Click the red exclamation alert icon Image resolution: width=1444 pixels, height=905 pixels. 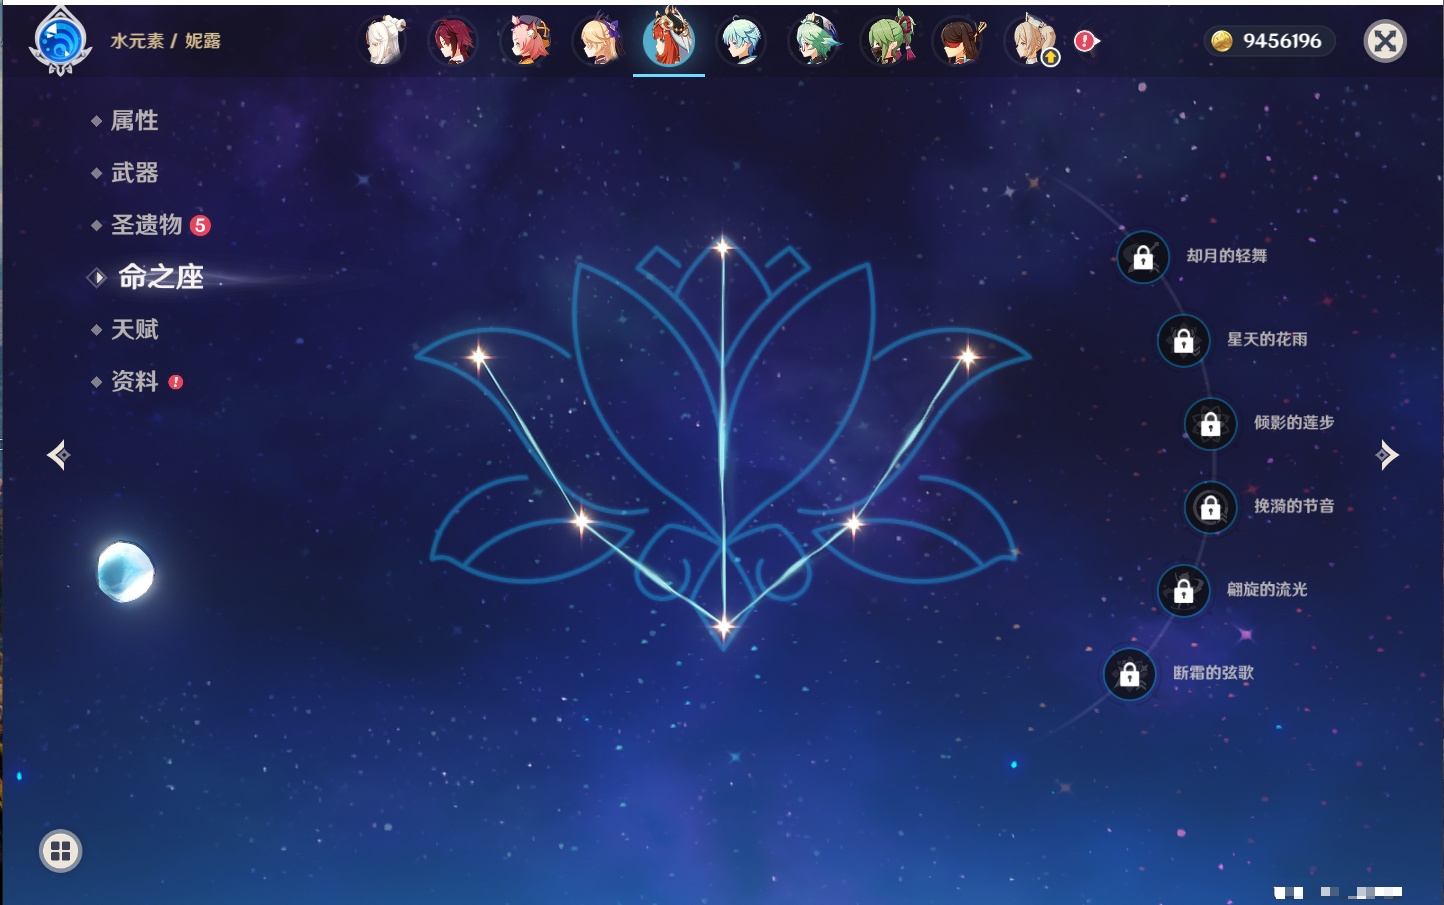1085,41
